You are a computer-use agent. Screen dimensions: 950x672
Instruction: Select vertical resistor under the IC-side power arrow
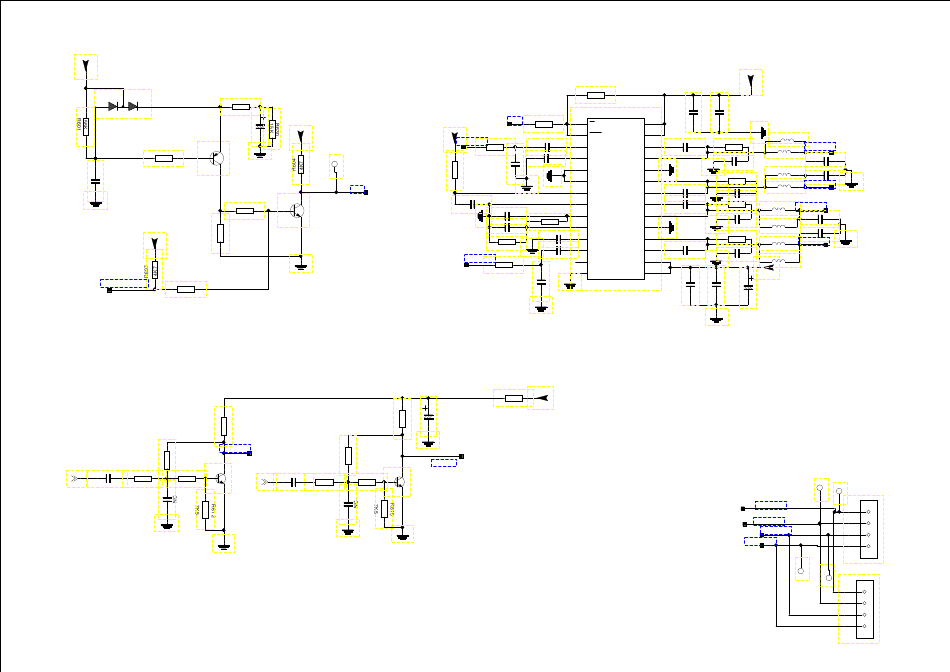[x=455, y=170]
